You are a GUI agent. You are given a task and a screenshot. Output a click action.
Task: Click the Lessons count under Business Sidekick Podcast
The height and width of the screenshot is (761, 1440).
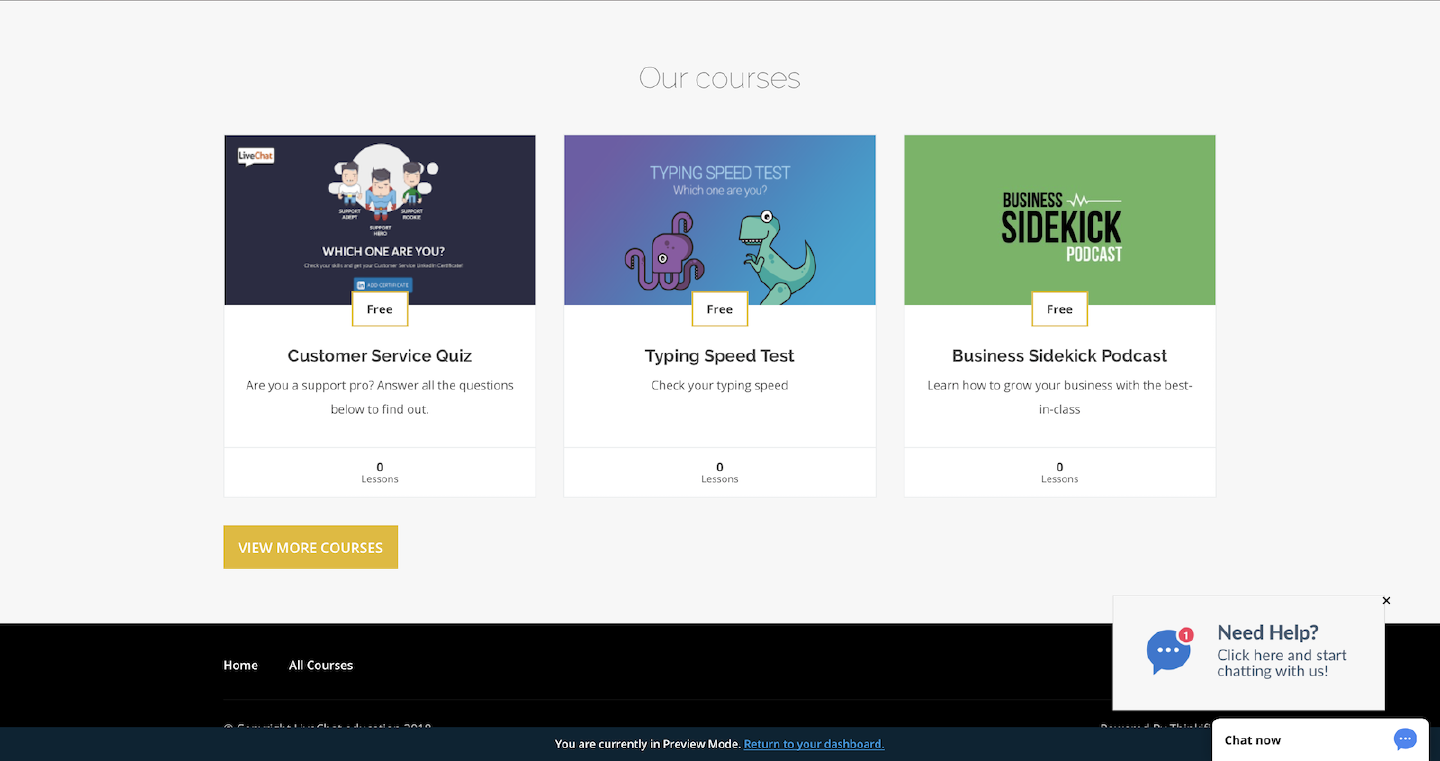[1060, 472]
